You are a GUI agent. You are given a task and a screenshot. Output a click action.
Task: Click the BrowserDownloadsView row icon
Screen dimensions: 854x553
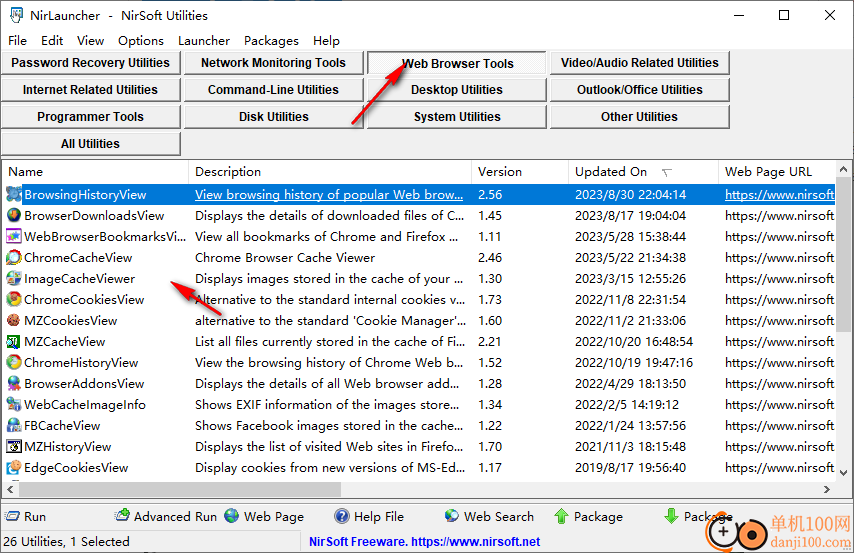click(14, 215)
